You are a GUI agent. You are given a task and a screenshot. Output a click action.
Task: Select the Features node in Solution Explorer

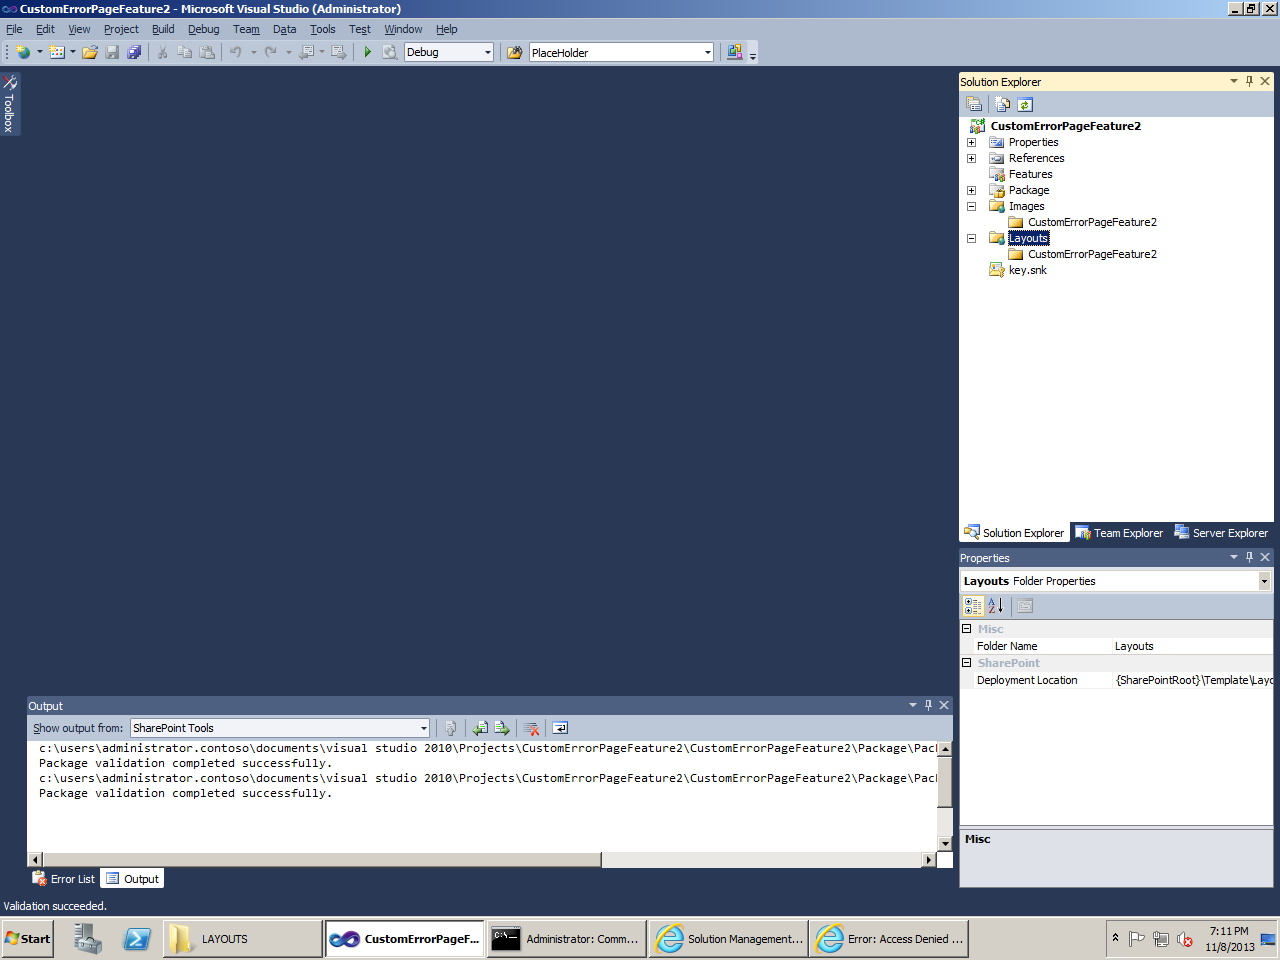tap(1030, 174)
